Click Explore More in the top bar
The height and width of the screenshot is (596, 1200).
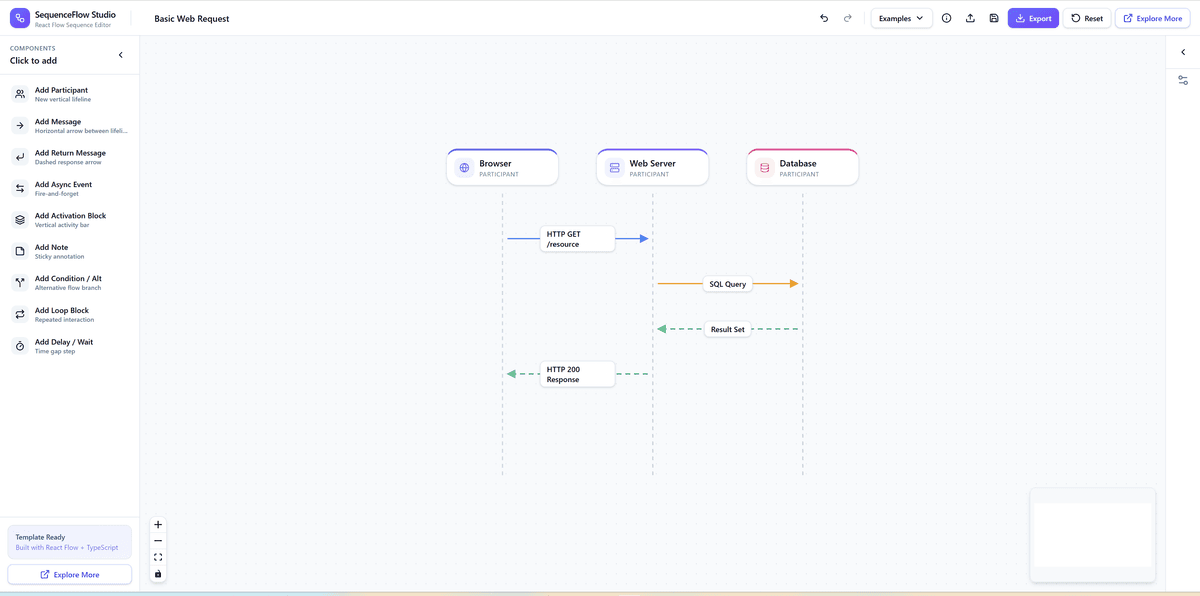coord(1152,18)
